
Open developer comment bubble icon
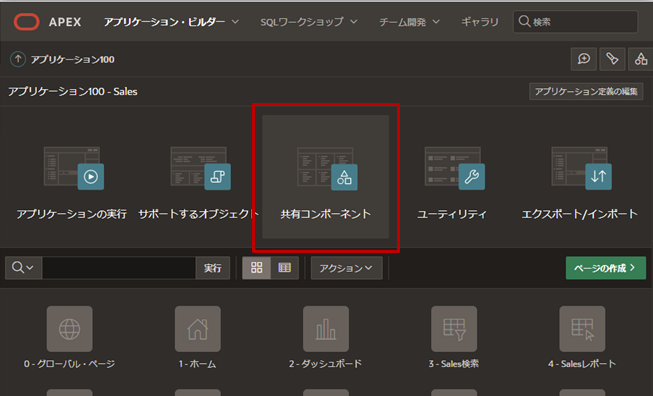click(x=584, y=59)
